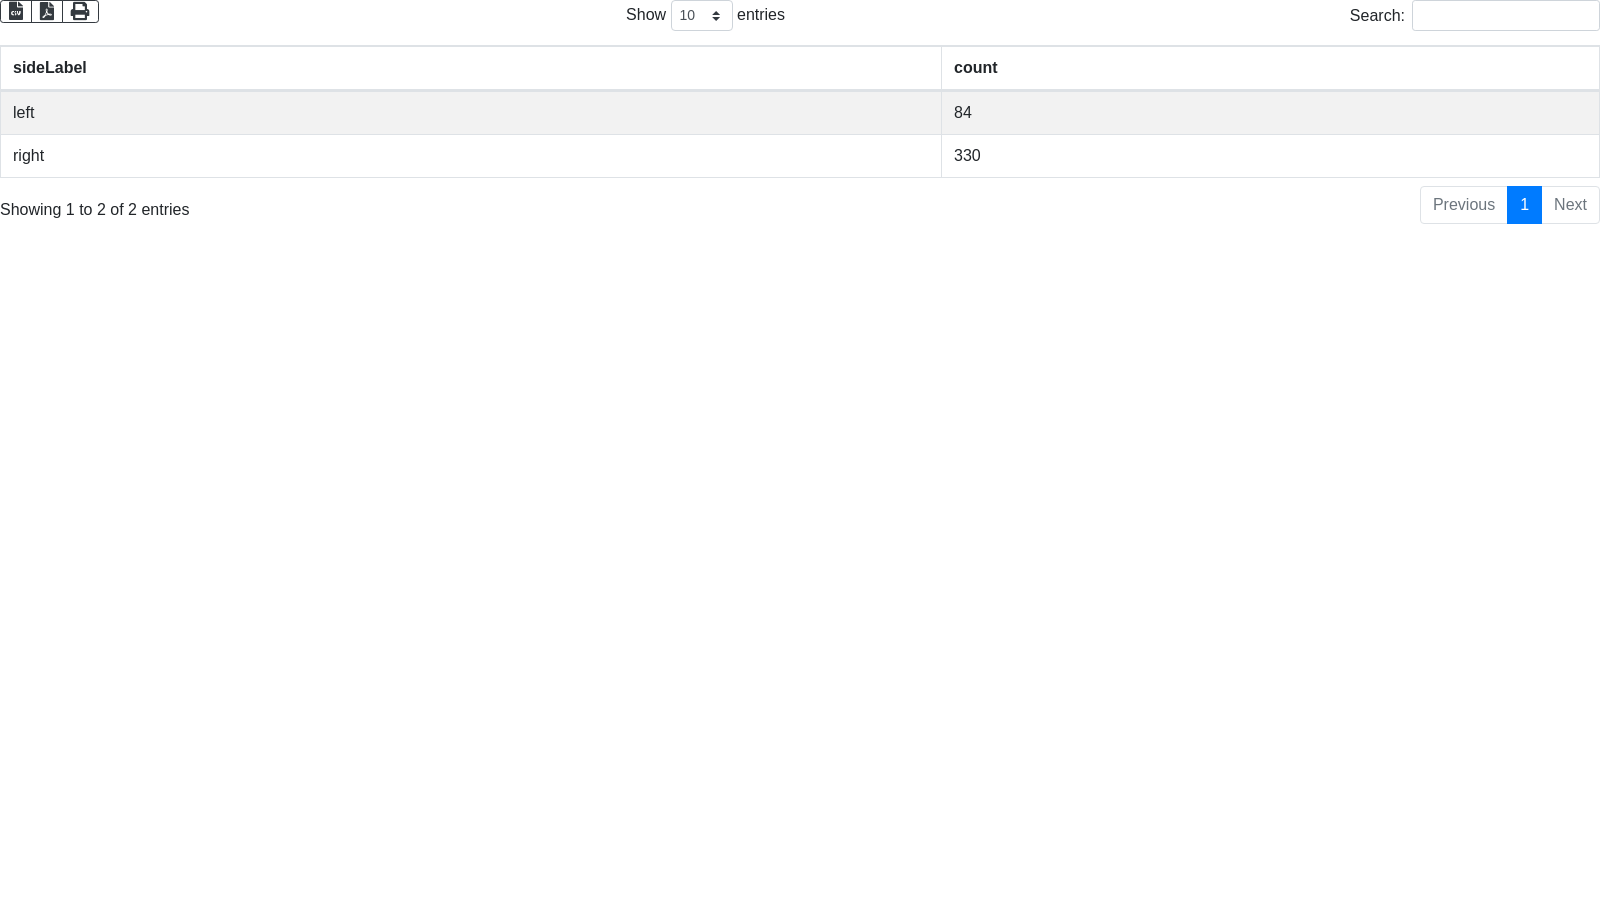This screenshot has width=1600, height=900.
Task: Sort the table by sideLabel column
Action: click(50, 68)
